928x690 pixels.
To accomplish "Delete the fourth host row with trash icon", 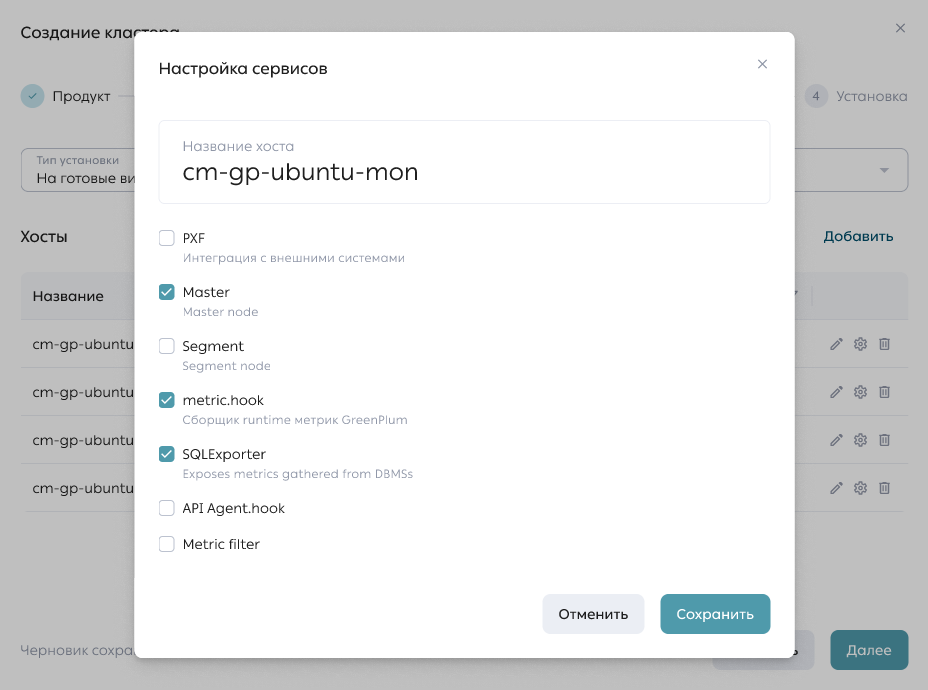I will point(884,488).
